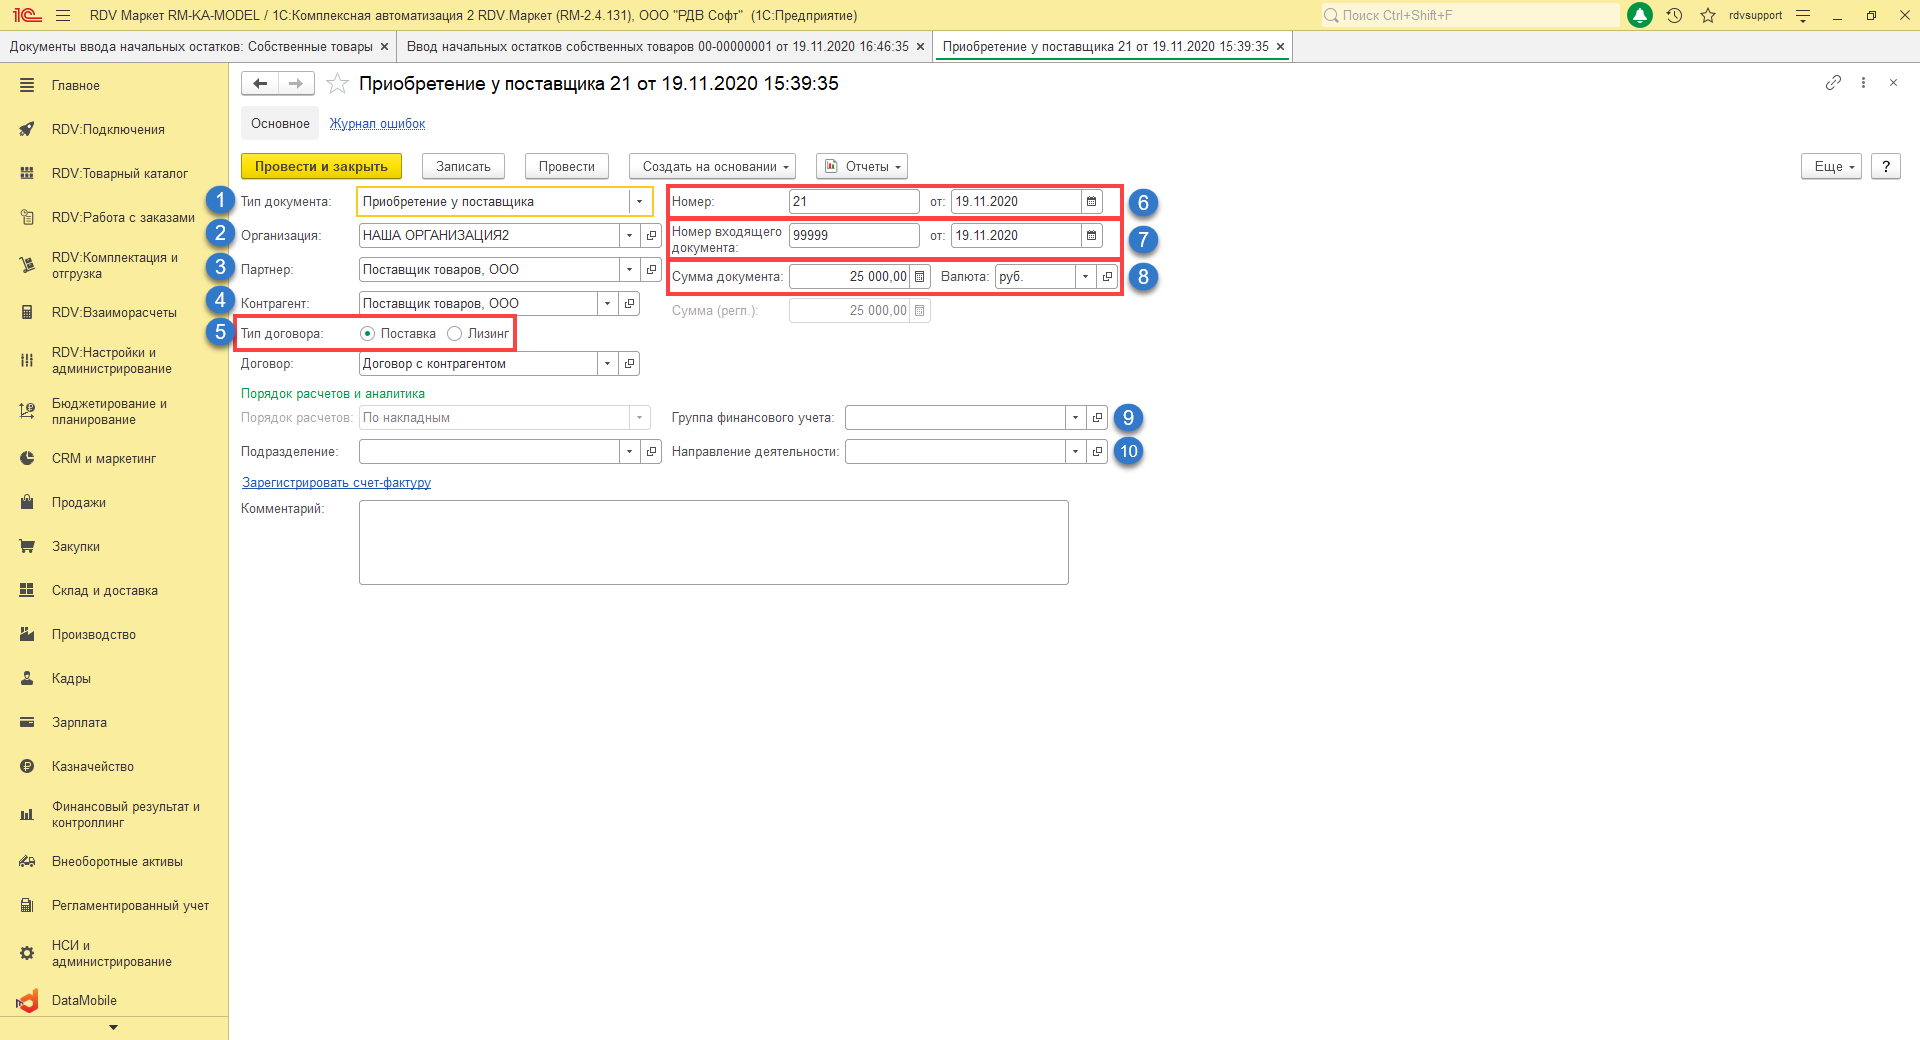Open help with the question mark button
This screenshot has width=1920, height=1040.
pos(1885,167)
